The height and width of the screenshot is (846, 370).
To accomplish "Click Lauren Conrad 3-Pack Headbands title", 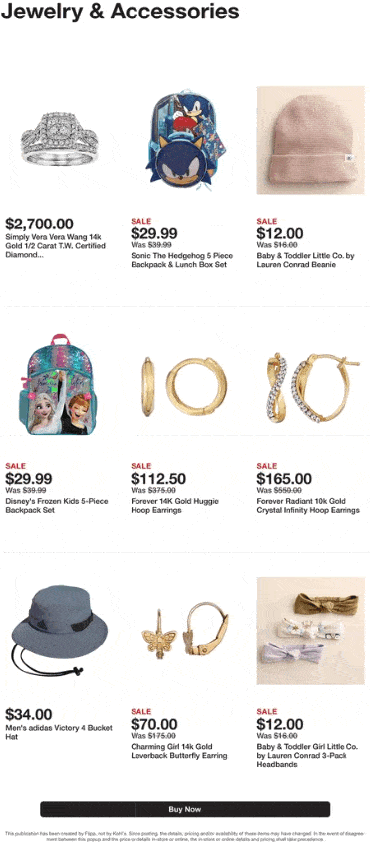I will pyautogui.click(x=307, y=755).
